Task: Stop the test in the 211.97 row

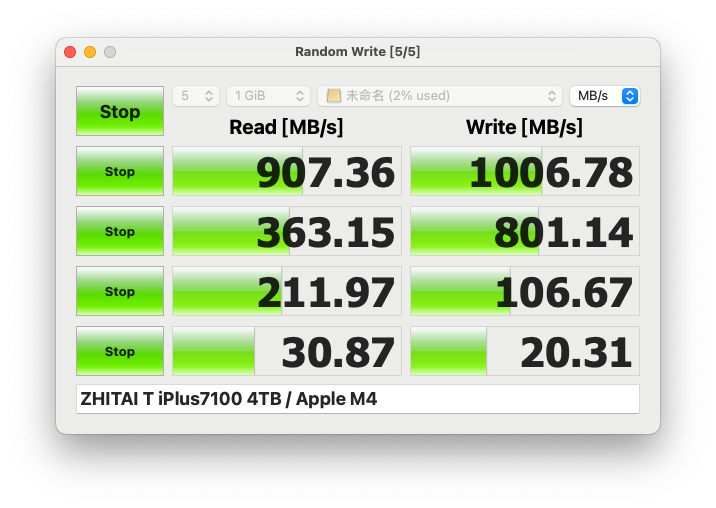Action: coord(120,291)
